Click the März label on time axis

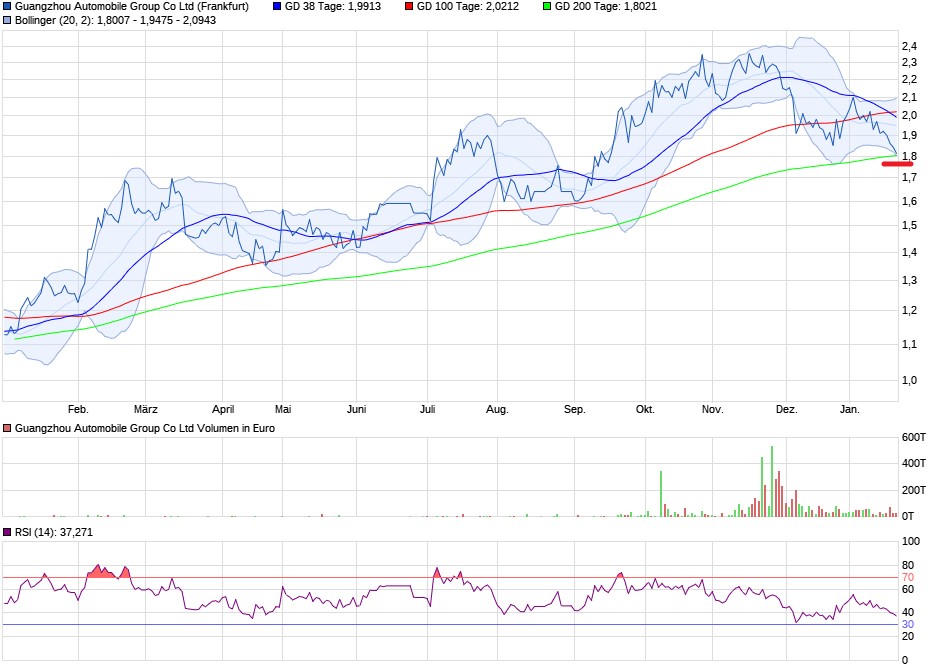point(146,409)
